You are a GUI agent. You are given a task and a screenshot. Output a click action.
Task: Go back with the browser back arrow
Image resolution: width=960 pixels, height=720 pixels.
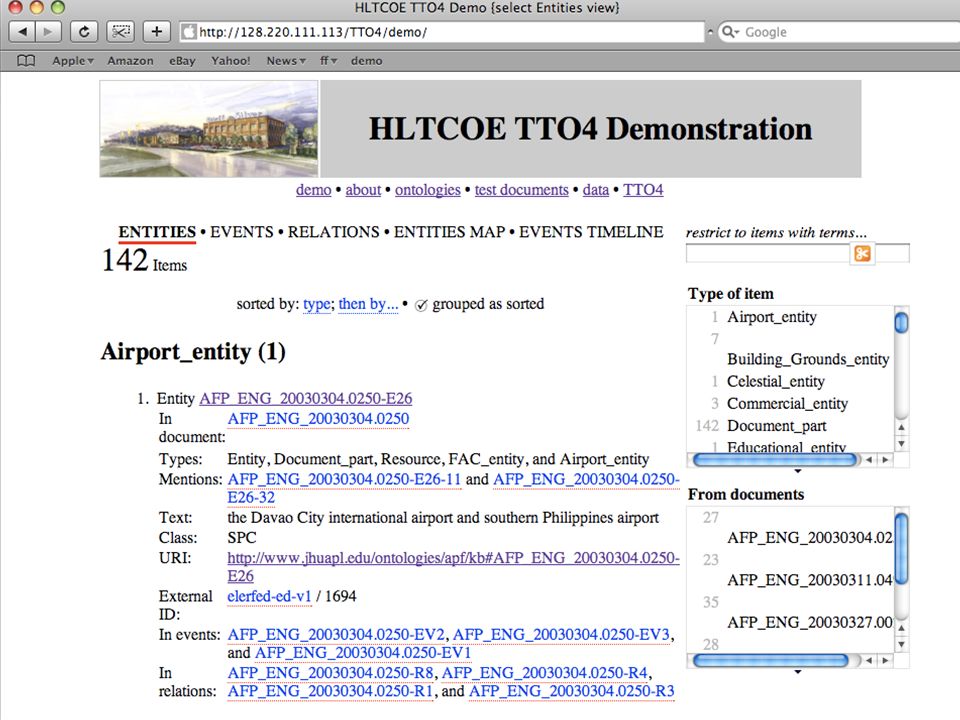click(23, 32)
